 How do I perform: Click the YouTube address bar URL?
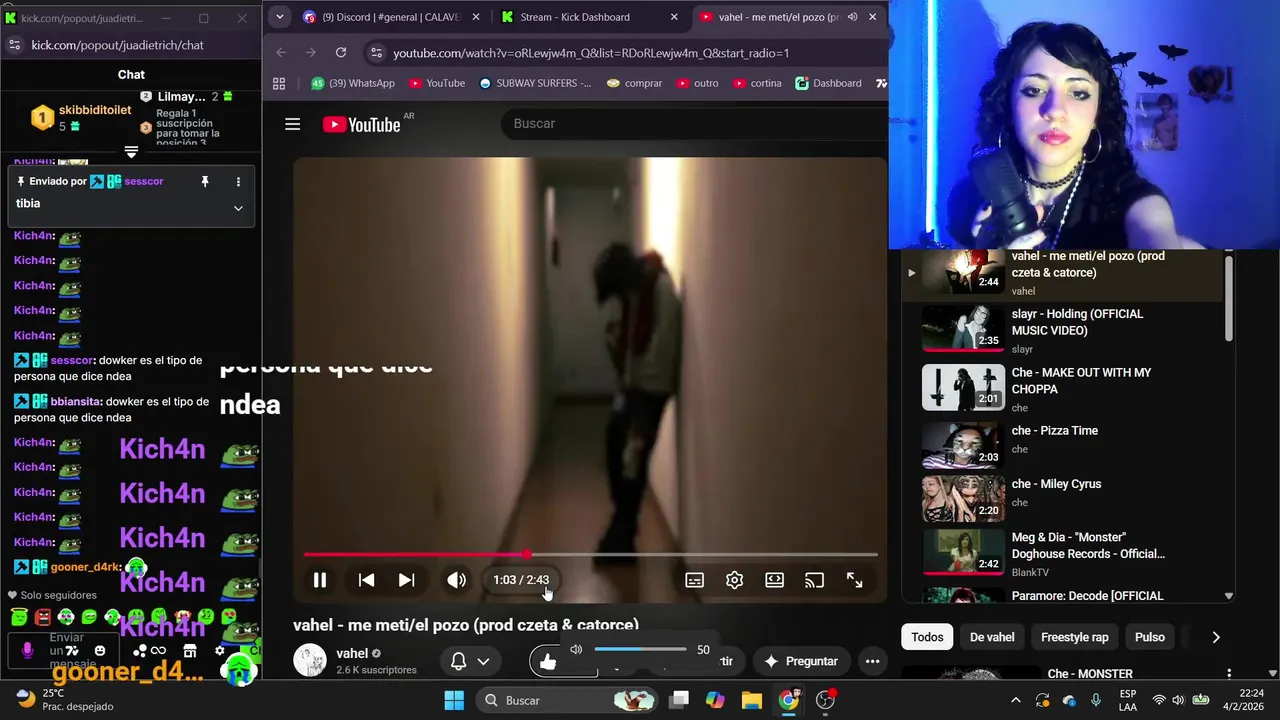tap(591, 53)
